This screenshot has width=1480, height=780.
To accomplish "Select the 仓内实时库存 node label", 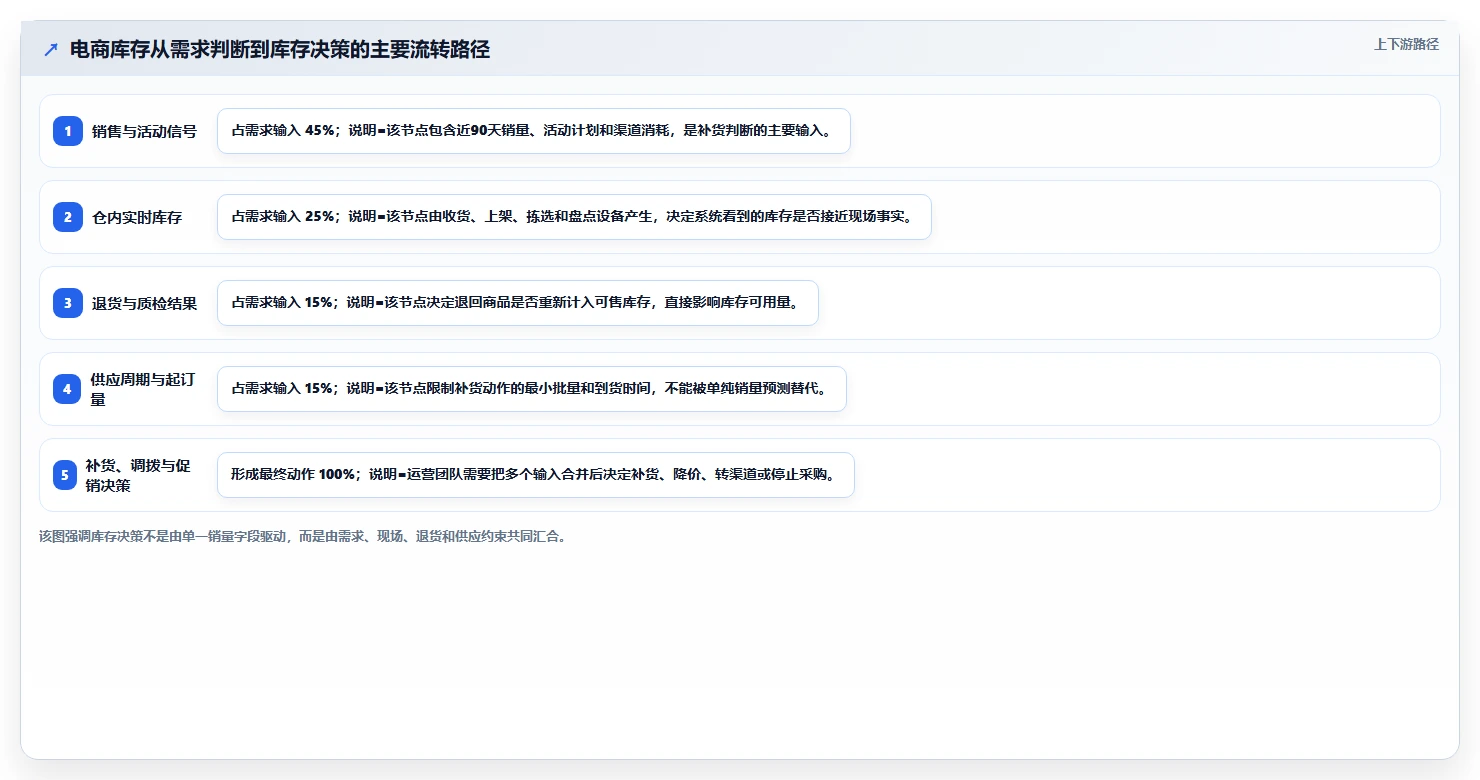I will coord(137,217).
